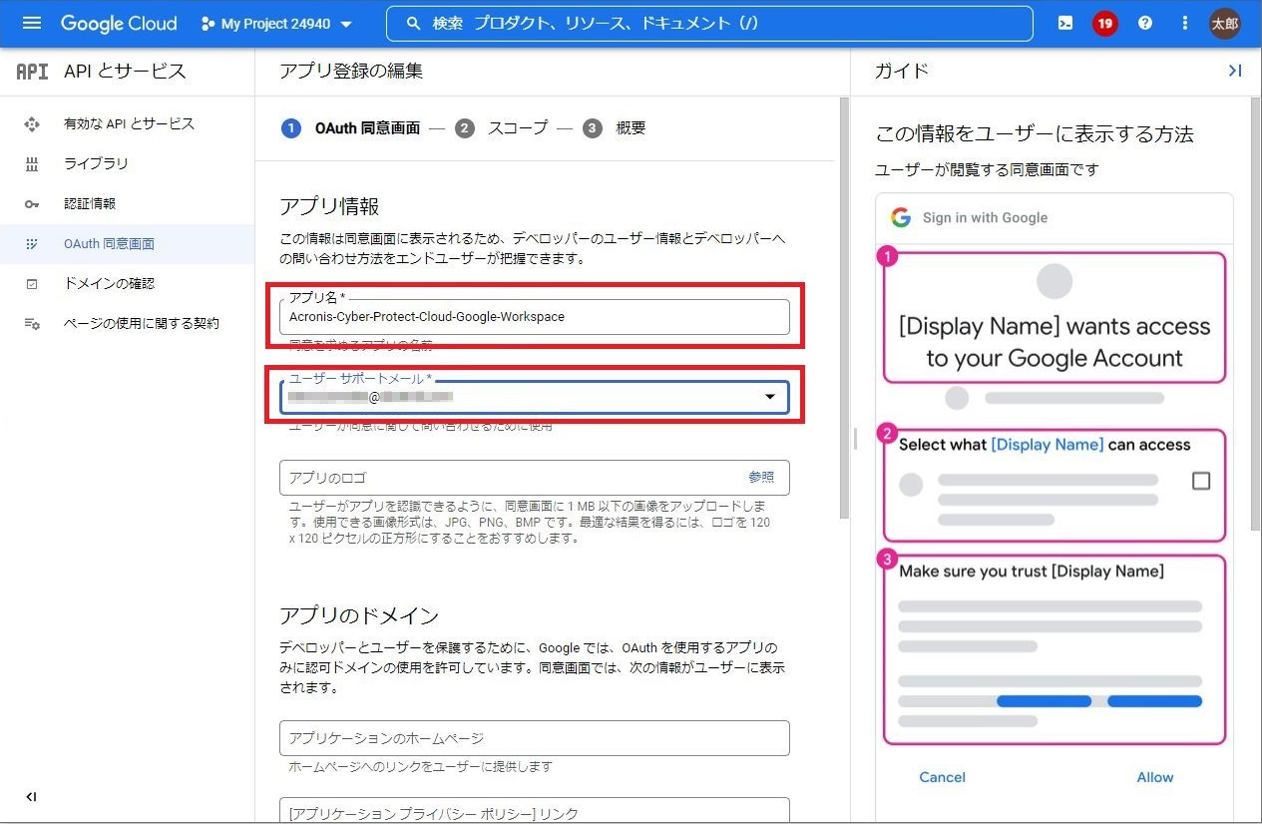Click the アプリのロゴ upload field

click(534, 478)
